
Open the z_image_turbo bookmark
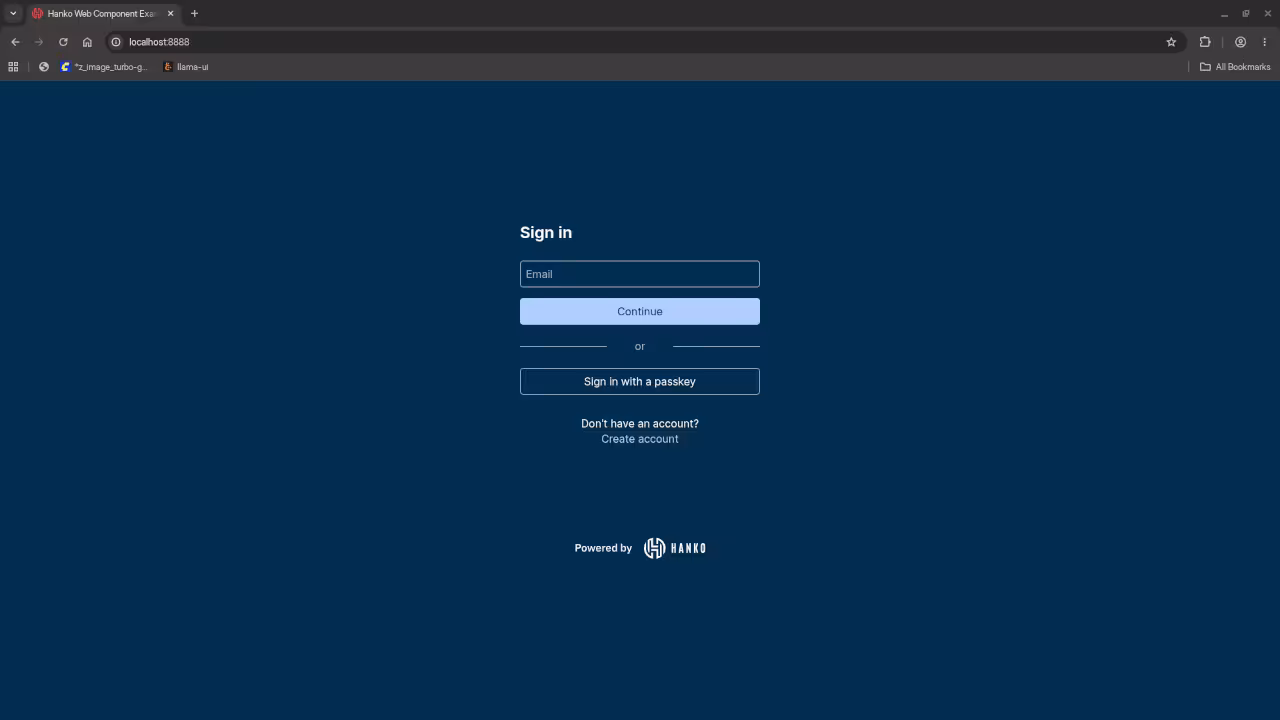click(104, 67)
